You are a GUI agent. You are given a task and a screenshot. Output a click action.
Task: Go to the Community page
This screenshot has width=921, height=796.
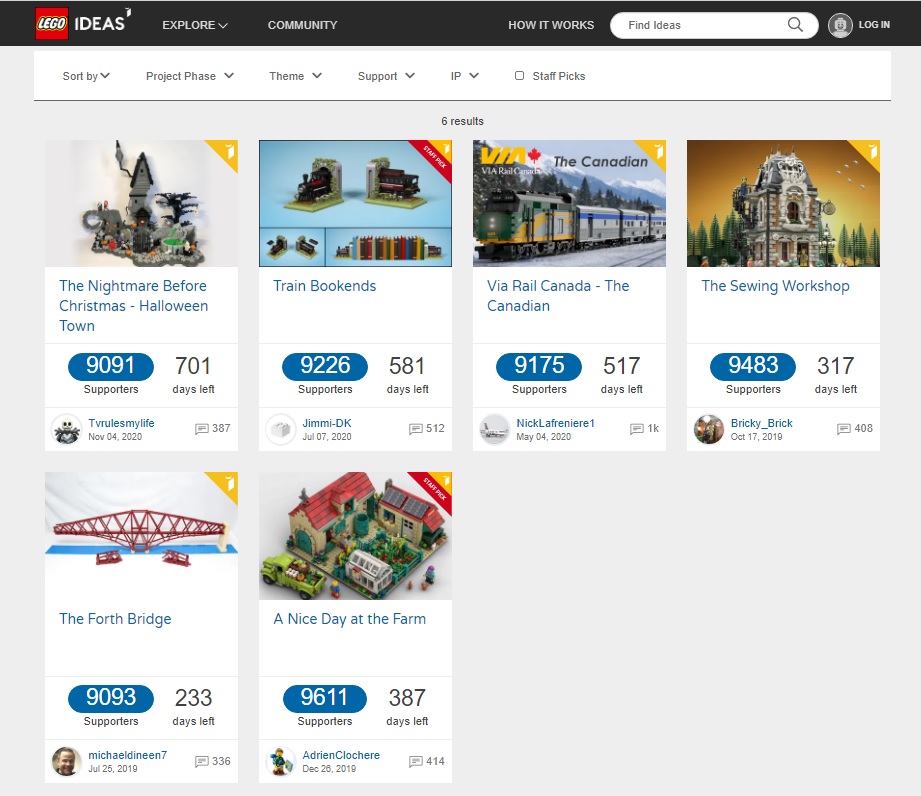302,25
